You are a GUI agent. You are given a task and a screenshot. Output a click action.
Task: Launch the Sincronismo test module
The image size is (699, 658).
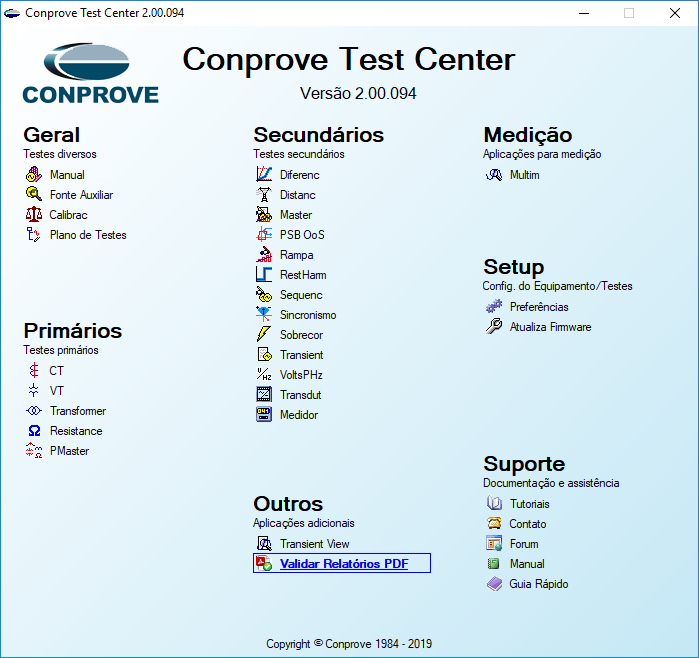click(x=308, y=315)
